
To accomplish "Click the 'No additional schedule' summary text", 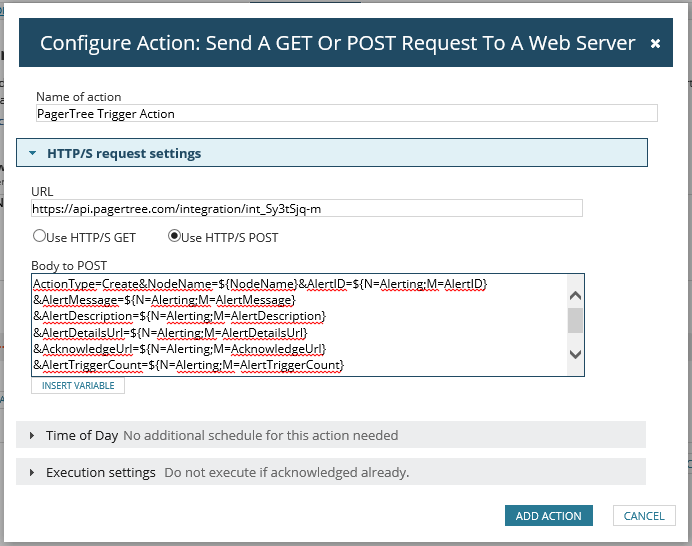I will [260, 436].
